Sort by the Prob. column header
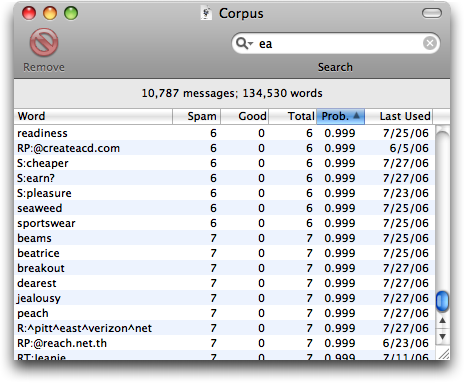464x383 pixels. [x=340, y=116]
